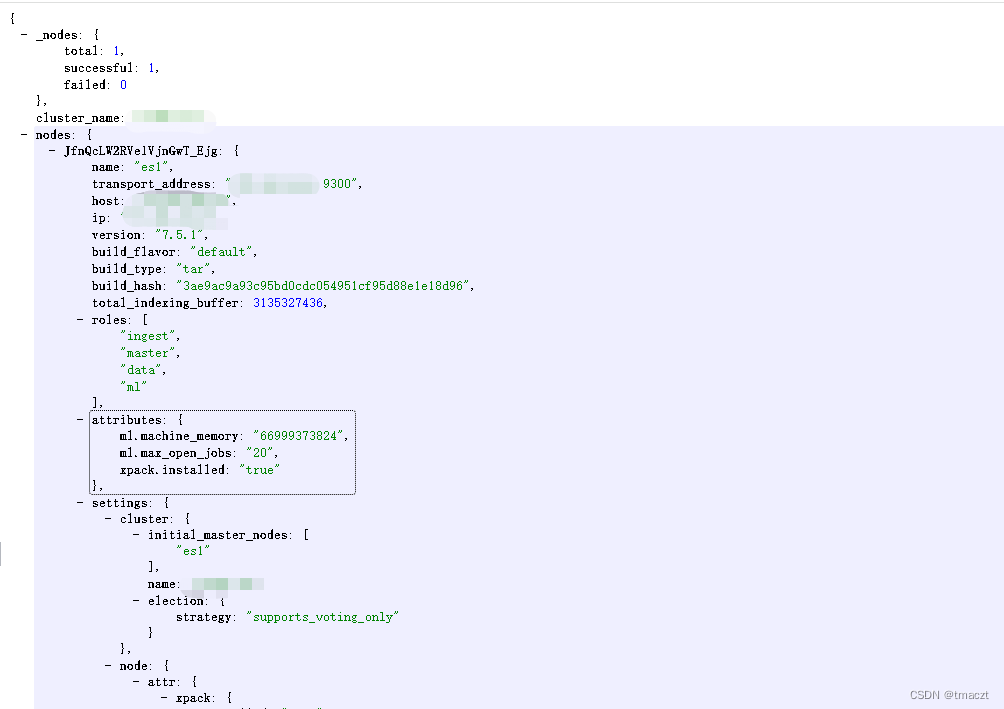Click the build_hash key
This screenshot has width=1004, height=709.
127,286
